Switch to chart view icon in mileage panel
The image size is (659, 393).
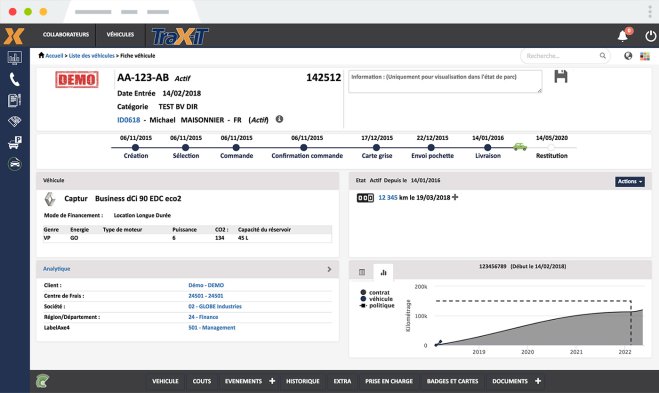coord(383,272)
